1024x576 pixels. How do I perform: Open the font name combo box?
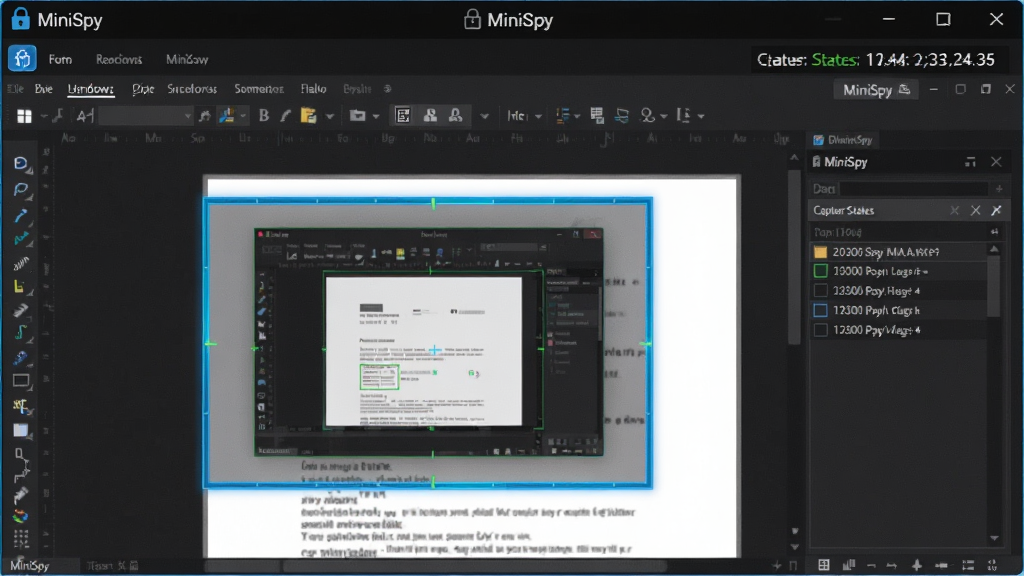[x=146, y=116]
